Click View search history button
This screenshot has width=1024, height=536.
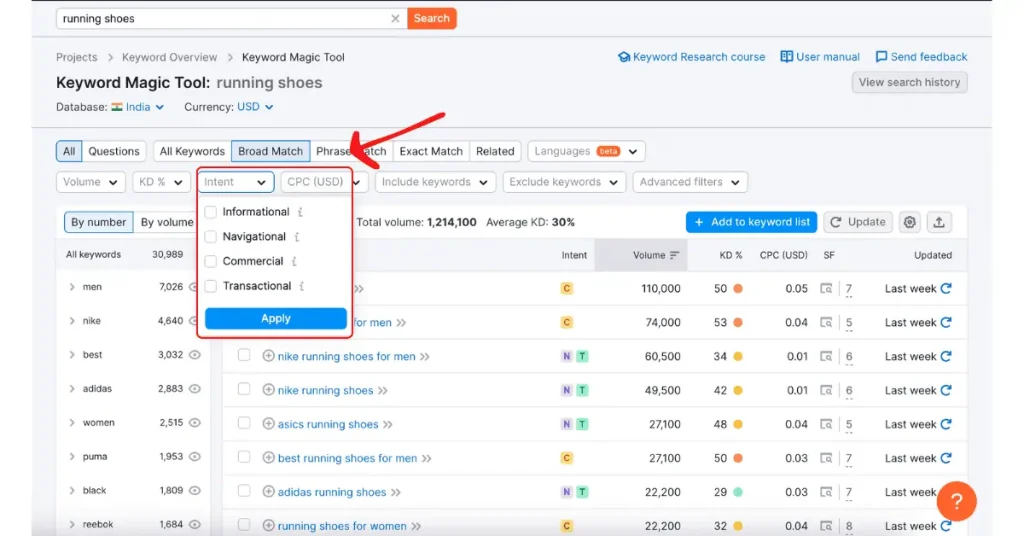pyautogui.click(x=909, y=82)
